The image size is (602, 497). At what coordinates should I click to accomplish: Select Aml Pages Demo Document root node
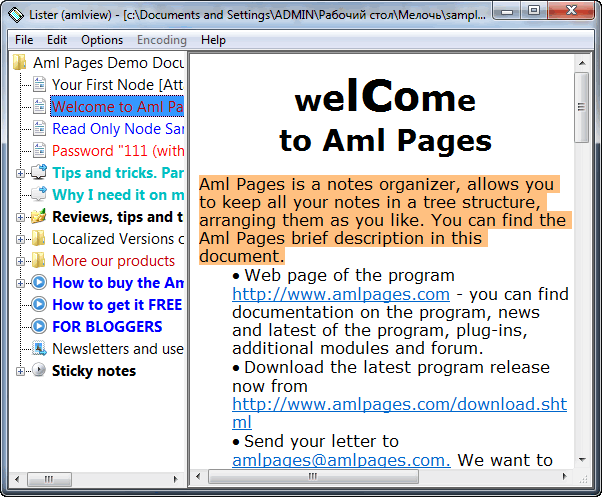tap(108, 63)
